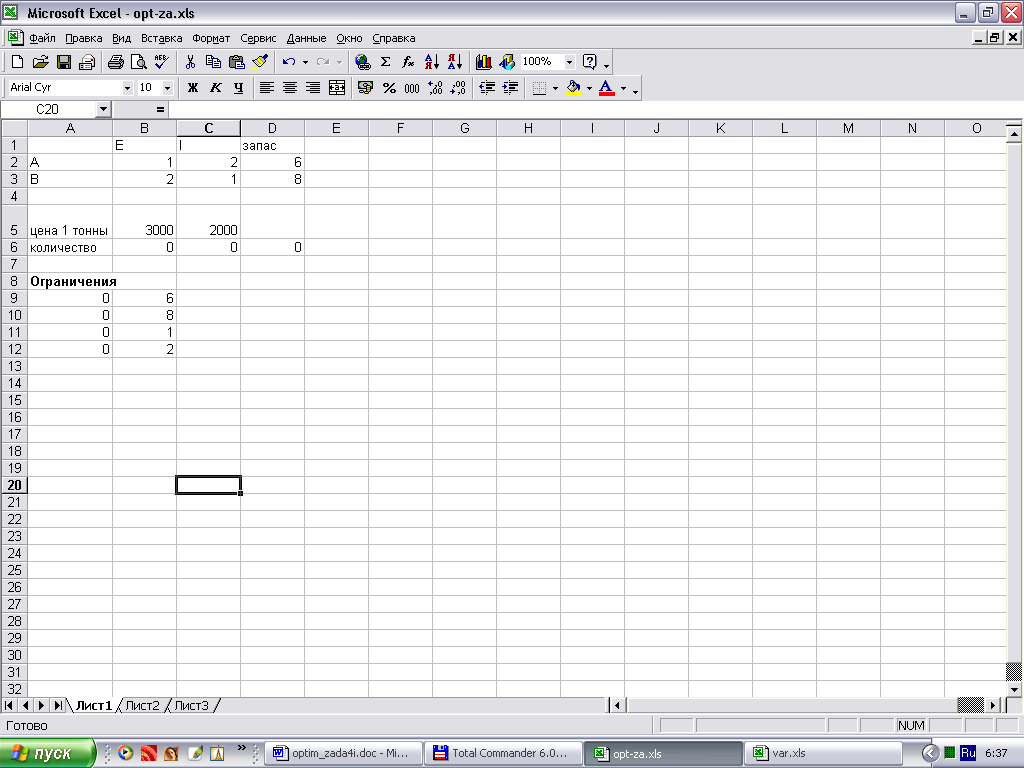
Task: Open the Сервис menu
Action: coord(258,38)
